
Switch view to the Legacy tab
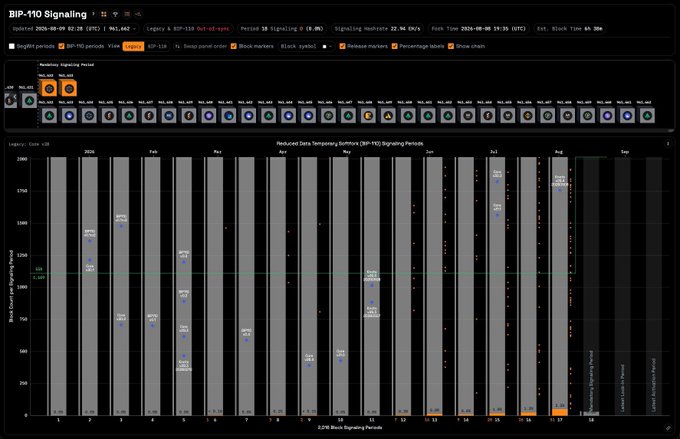(133, 46)
